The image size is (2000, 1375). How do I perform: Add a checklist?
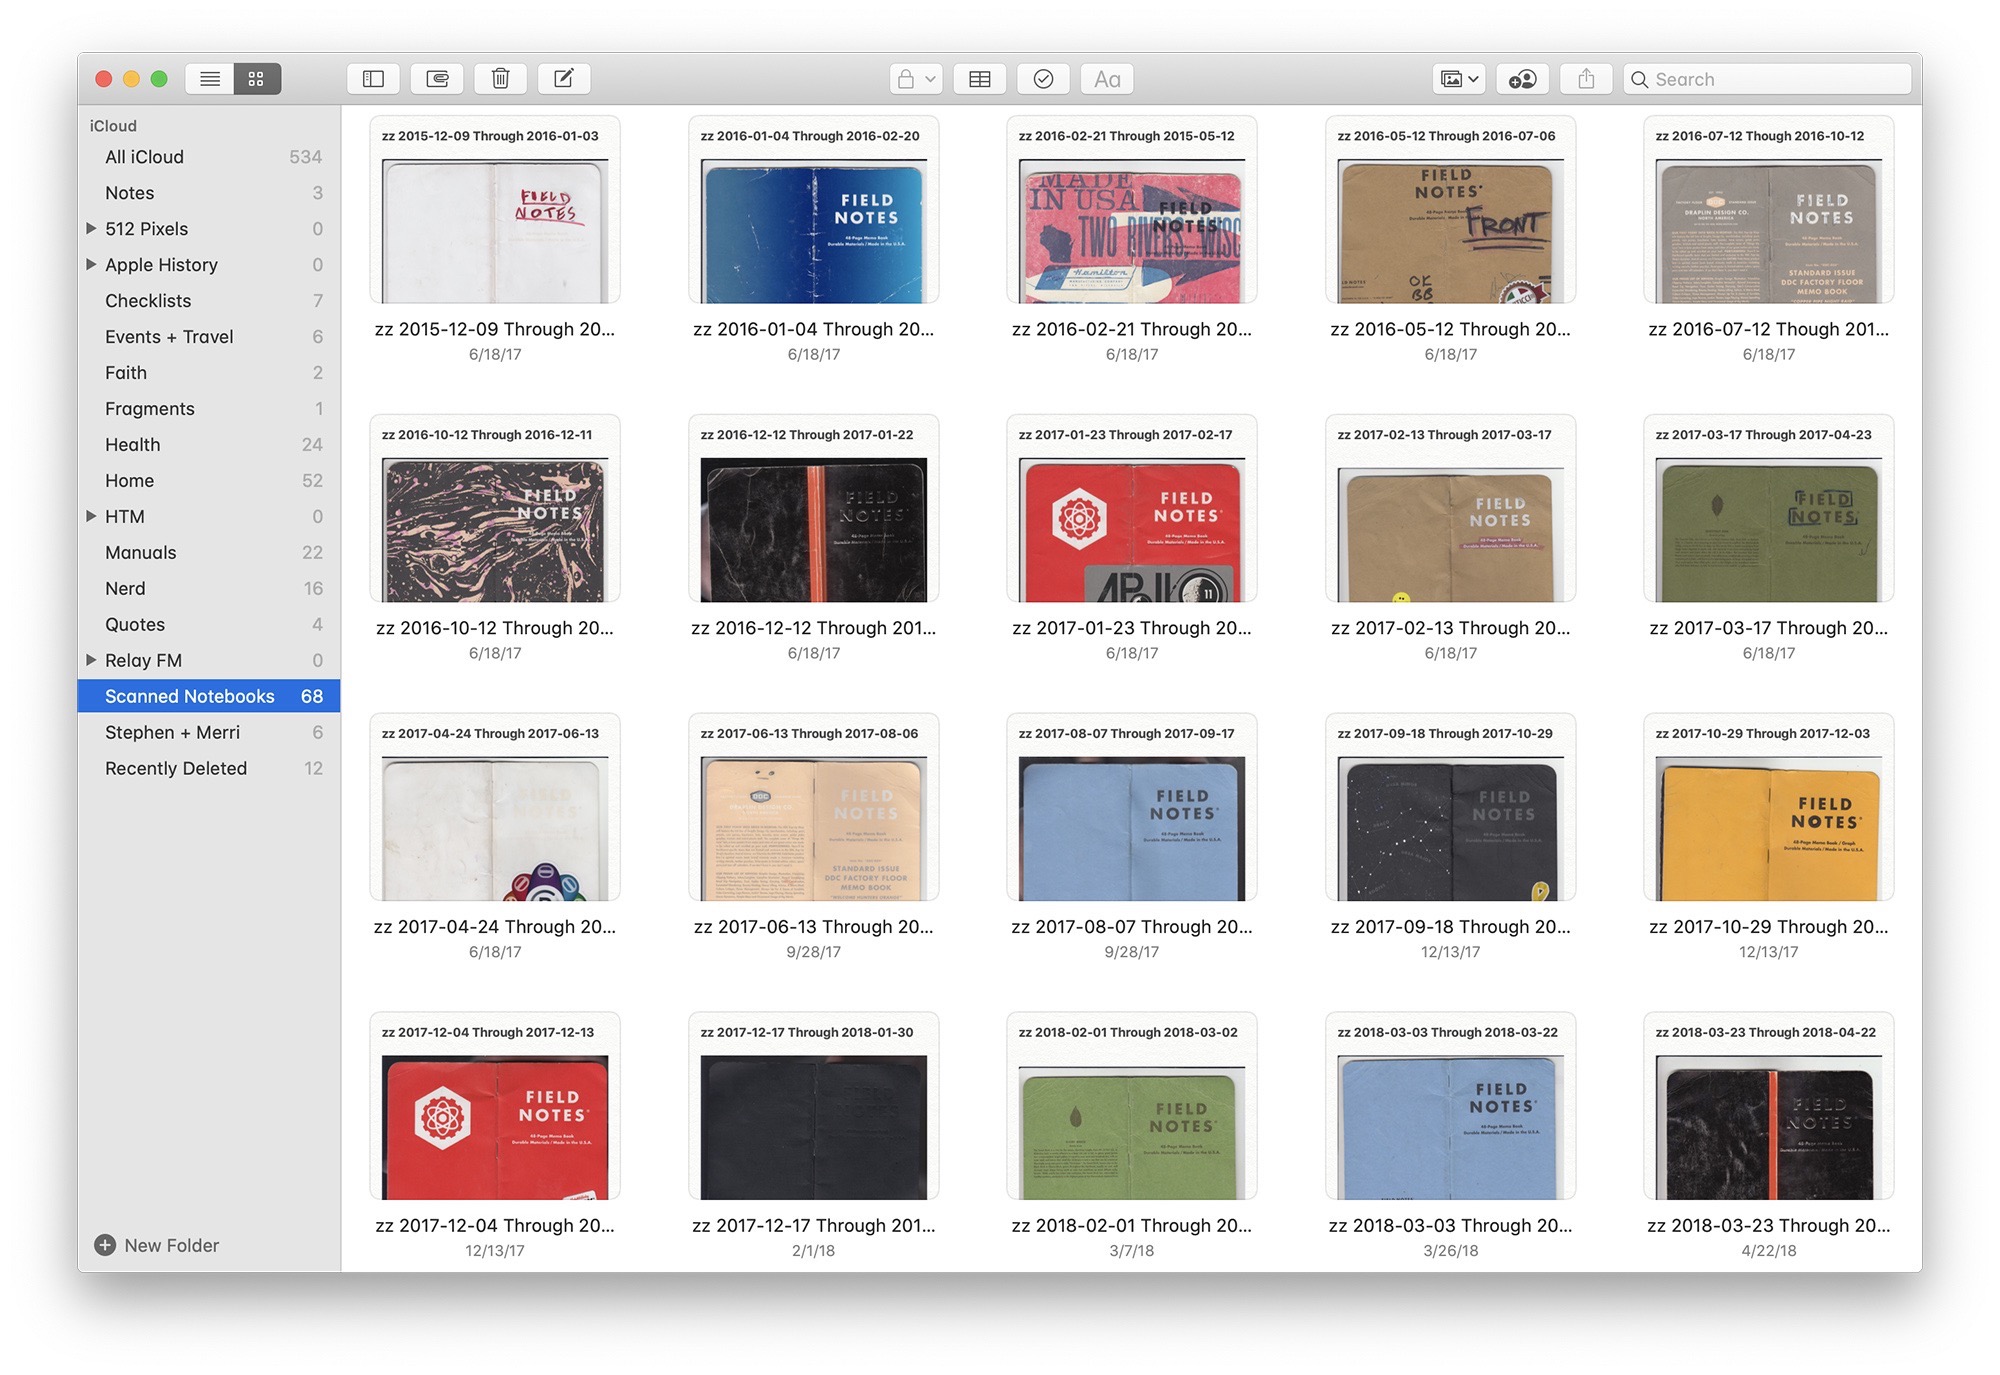point(1043,79)
